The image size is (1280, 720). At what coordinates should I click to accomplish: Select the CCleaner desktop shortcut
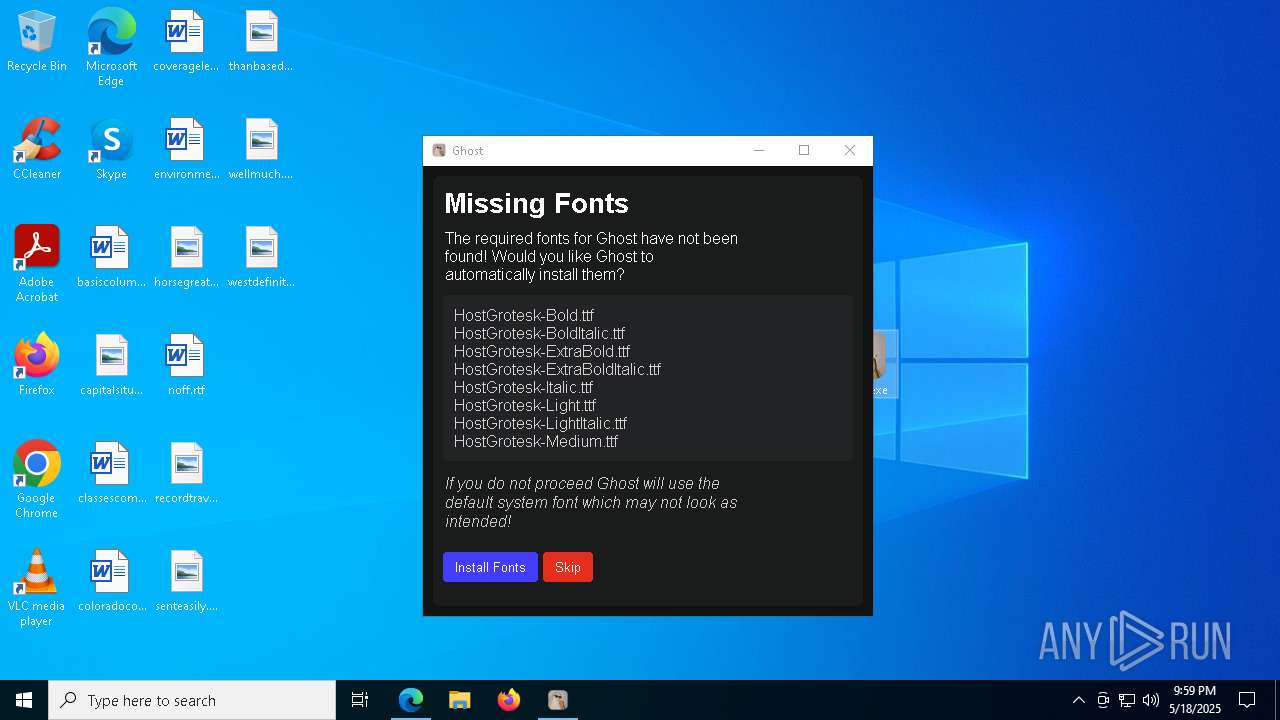pyautogui.click(x=37, y=150)
